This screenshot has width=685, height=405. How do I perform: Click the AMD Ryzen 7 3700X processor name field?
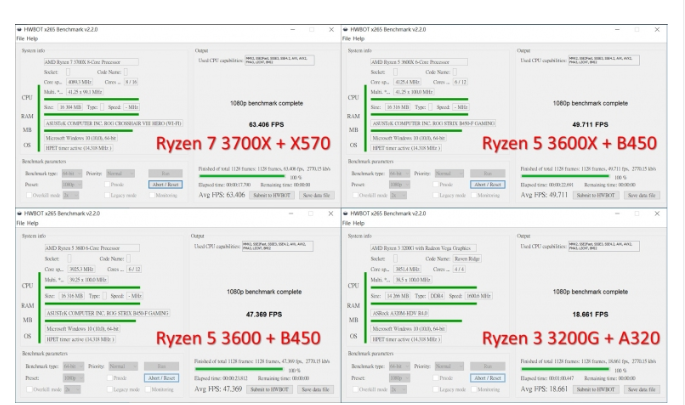[x=91, y=62]
